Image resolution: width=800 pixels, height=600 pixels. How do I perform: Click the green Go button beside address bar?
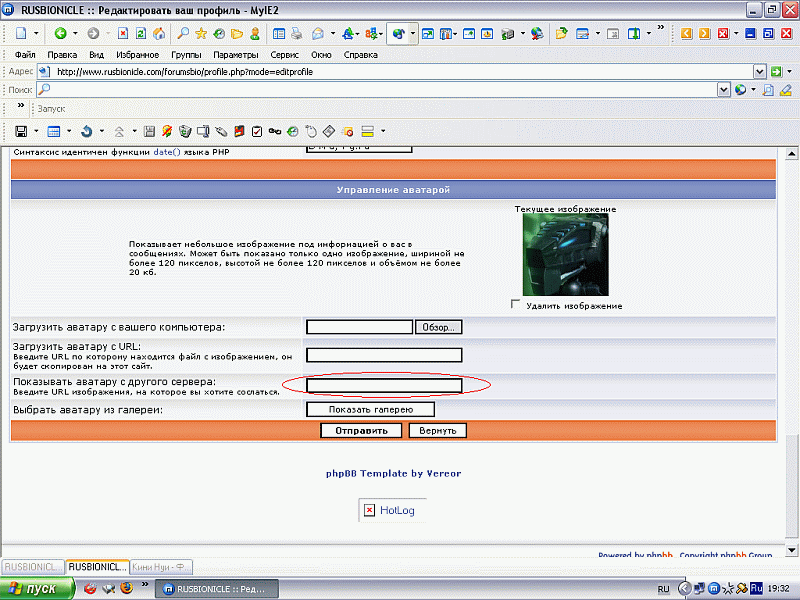click(777, 71)
